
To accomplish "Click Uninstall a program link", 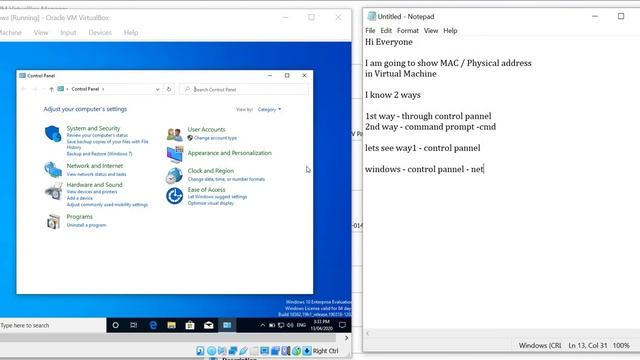I will [x=86, y=225].
